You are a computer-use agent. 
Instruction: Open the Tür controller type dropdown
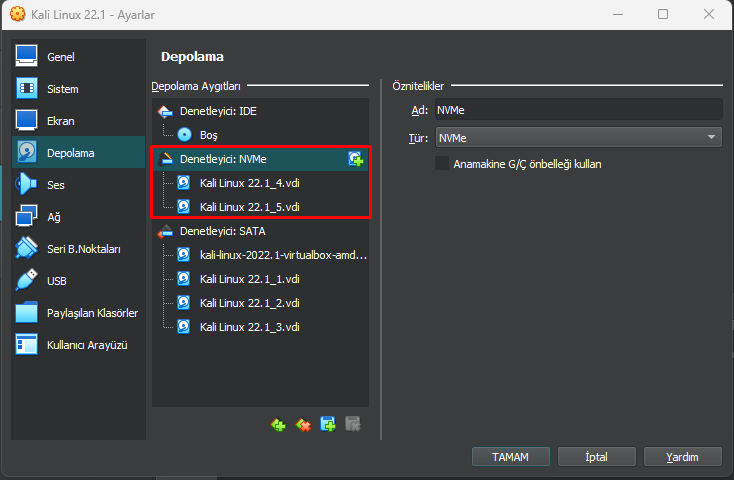[579, 138]
